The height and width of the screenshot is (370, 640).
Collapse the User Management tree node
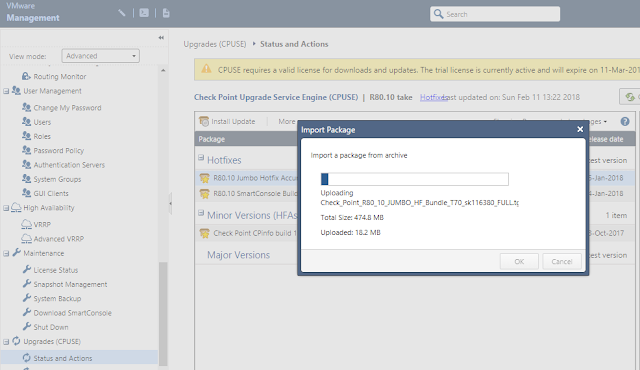click(6, 91)
